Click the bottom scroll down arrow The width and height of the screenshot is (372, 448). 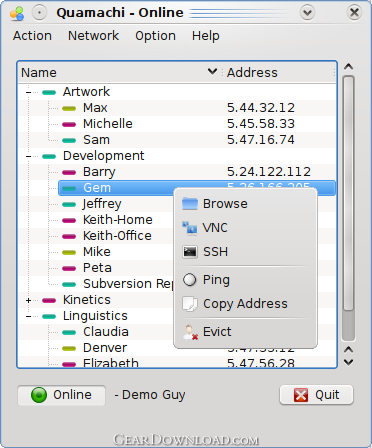click(x=348, y=362)
